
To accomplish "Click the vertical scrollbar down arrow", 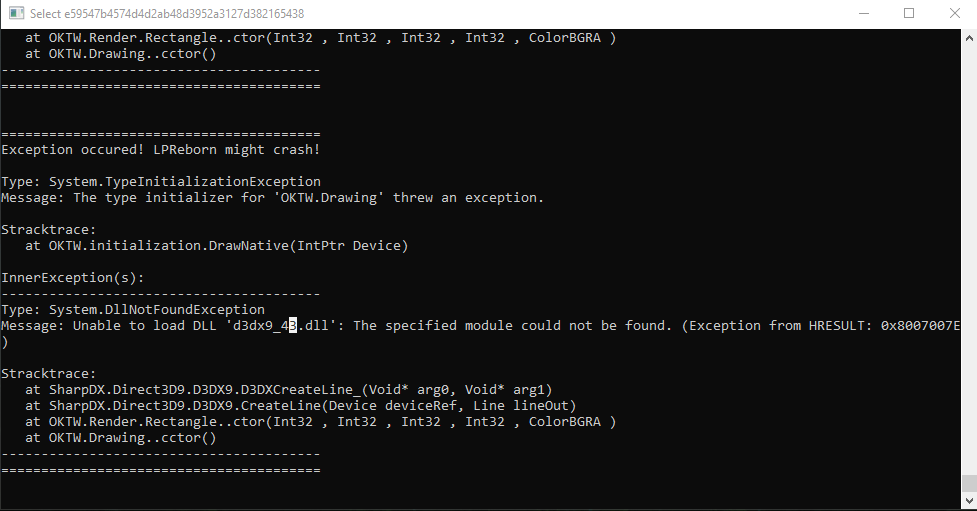I will [969, 500].
